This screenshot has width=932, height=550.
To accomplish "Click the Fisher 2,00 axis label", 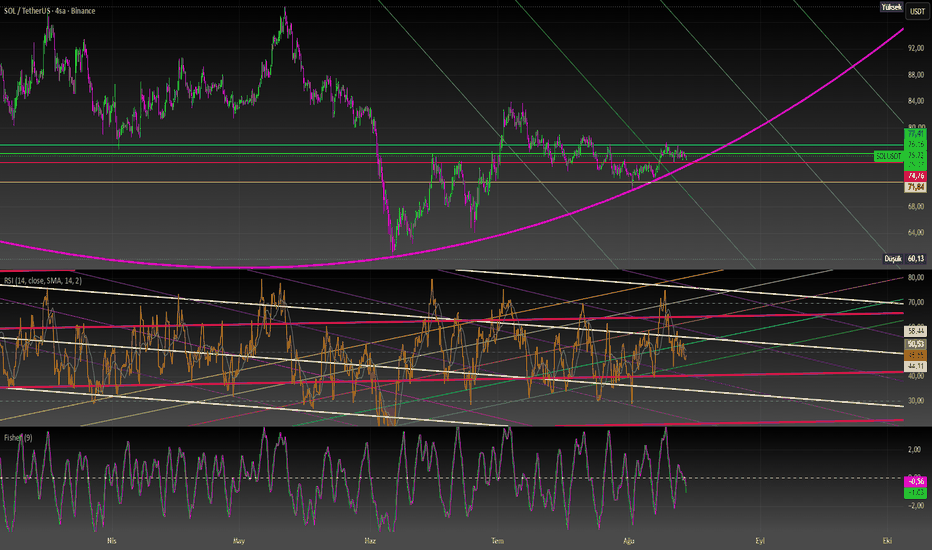I will point(915,450).
